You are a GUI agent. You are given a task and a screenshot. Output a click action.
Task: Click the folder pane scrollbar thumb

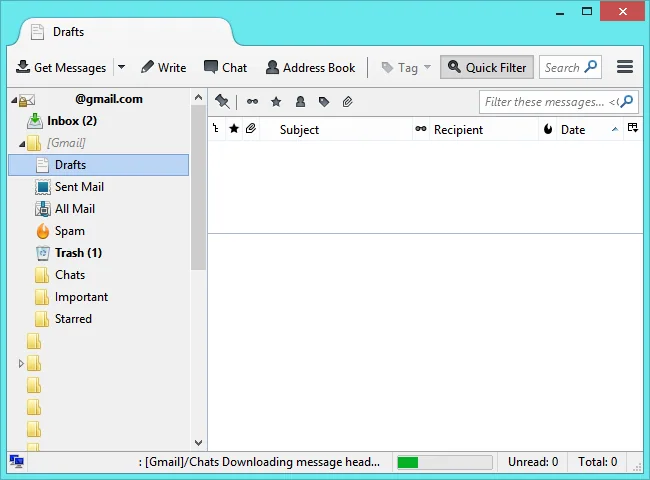pos(199,187)
